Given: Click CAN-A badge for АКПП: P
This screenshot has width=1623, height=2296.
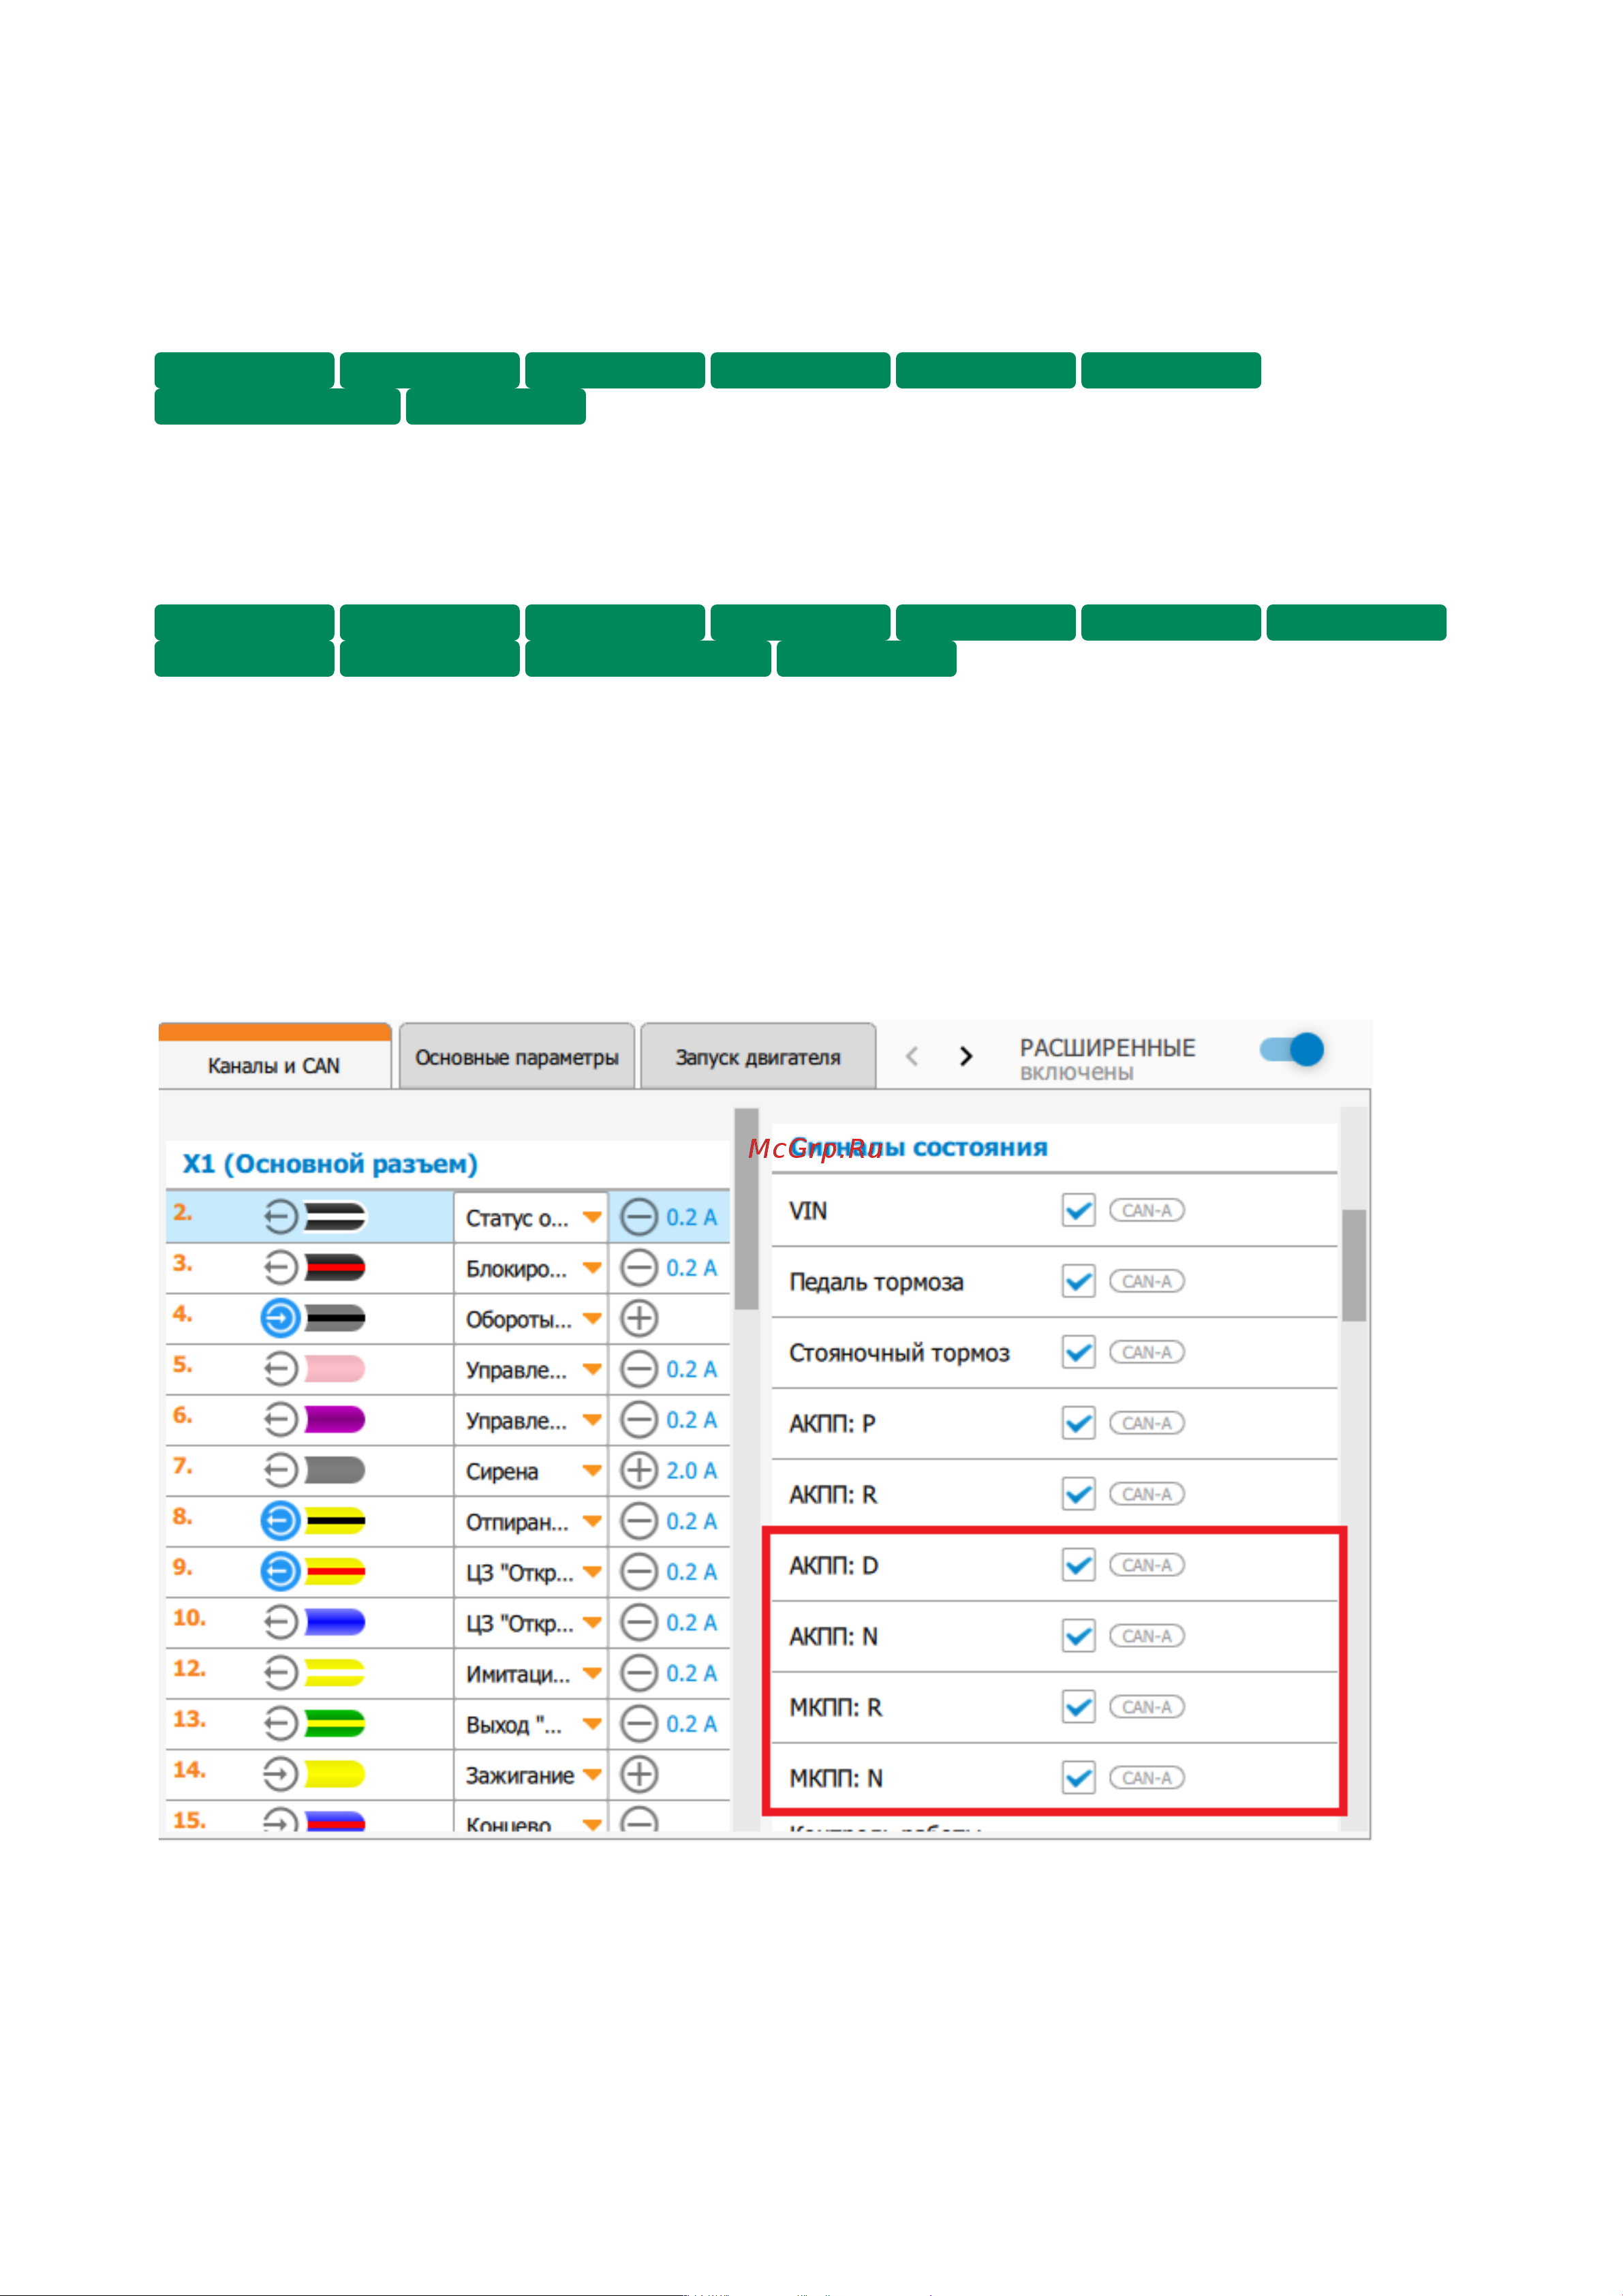Looking at the screenshot, I should [1147, 1423].
